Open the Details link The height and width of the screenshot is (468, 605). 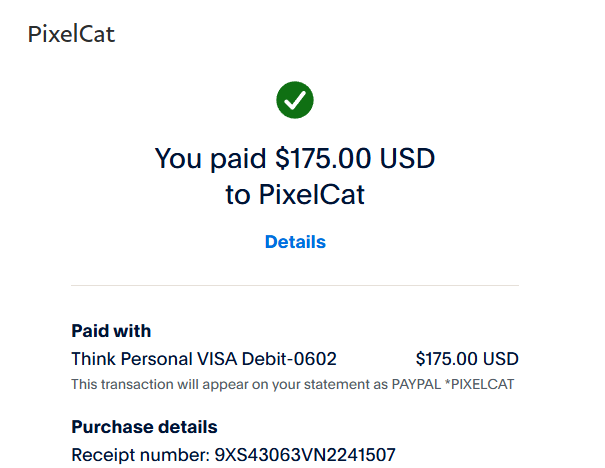295,242
